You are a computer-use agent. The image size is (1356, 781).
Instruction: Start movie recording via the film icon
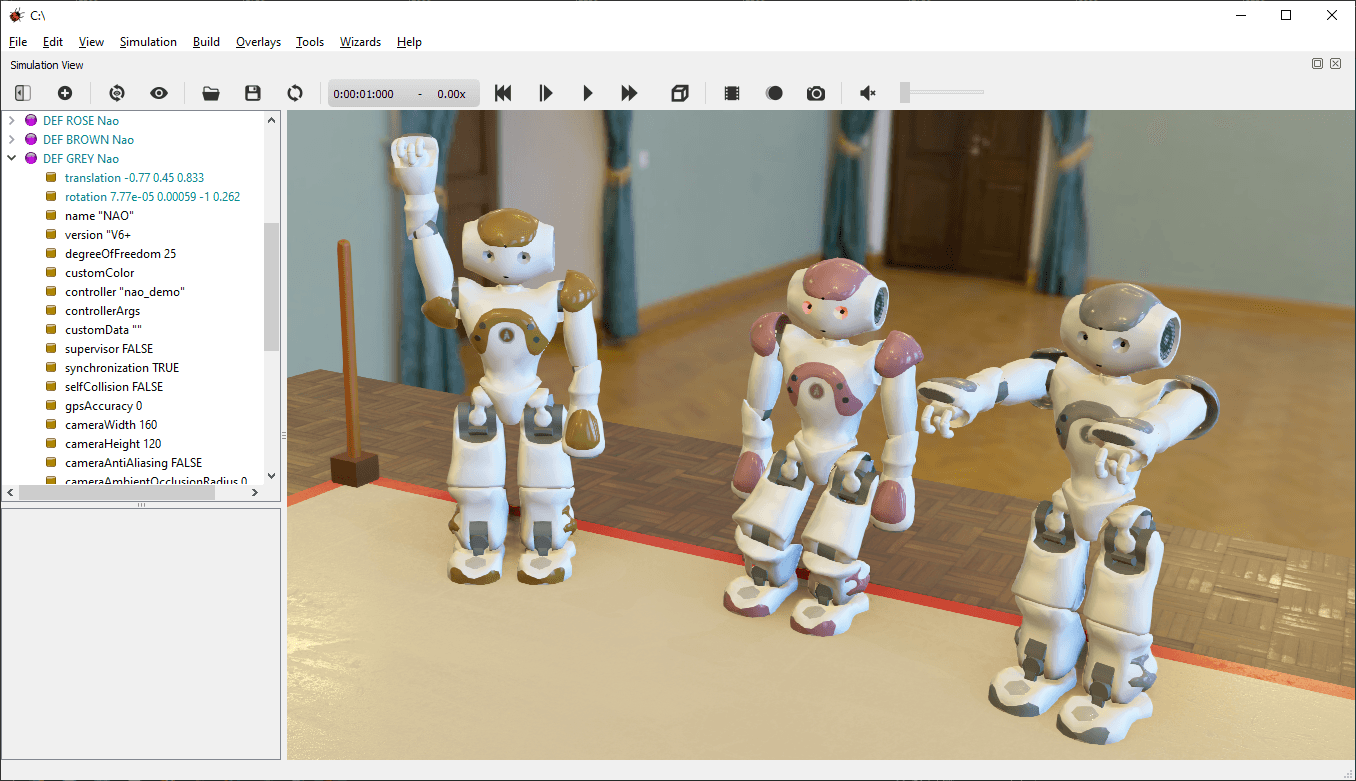coord(730,93)
